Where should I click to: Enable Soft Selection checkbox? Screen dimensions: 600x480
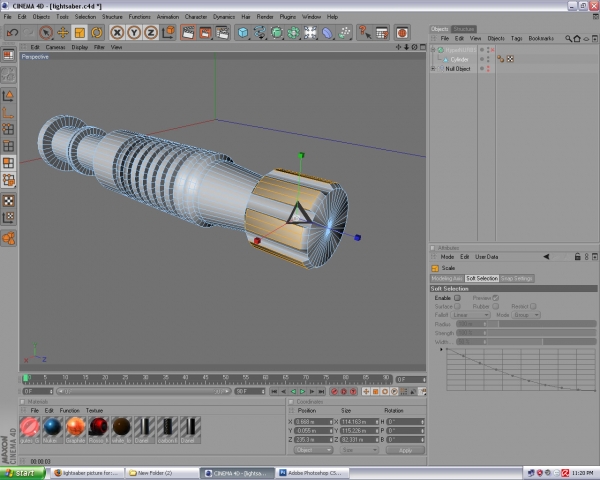pyautogui.click(x=457, y=298)
